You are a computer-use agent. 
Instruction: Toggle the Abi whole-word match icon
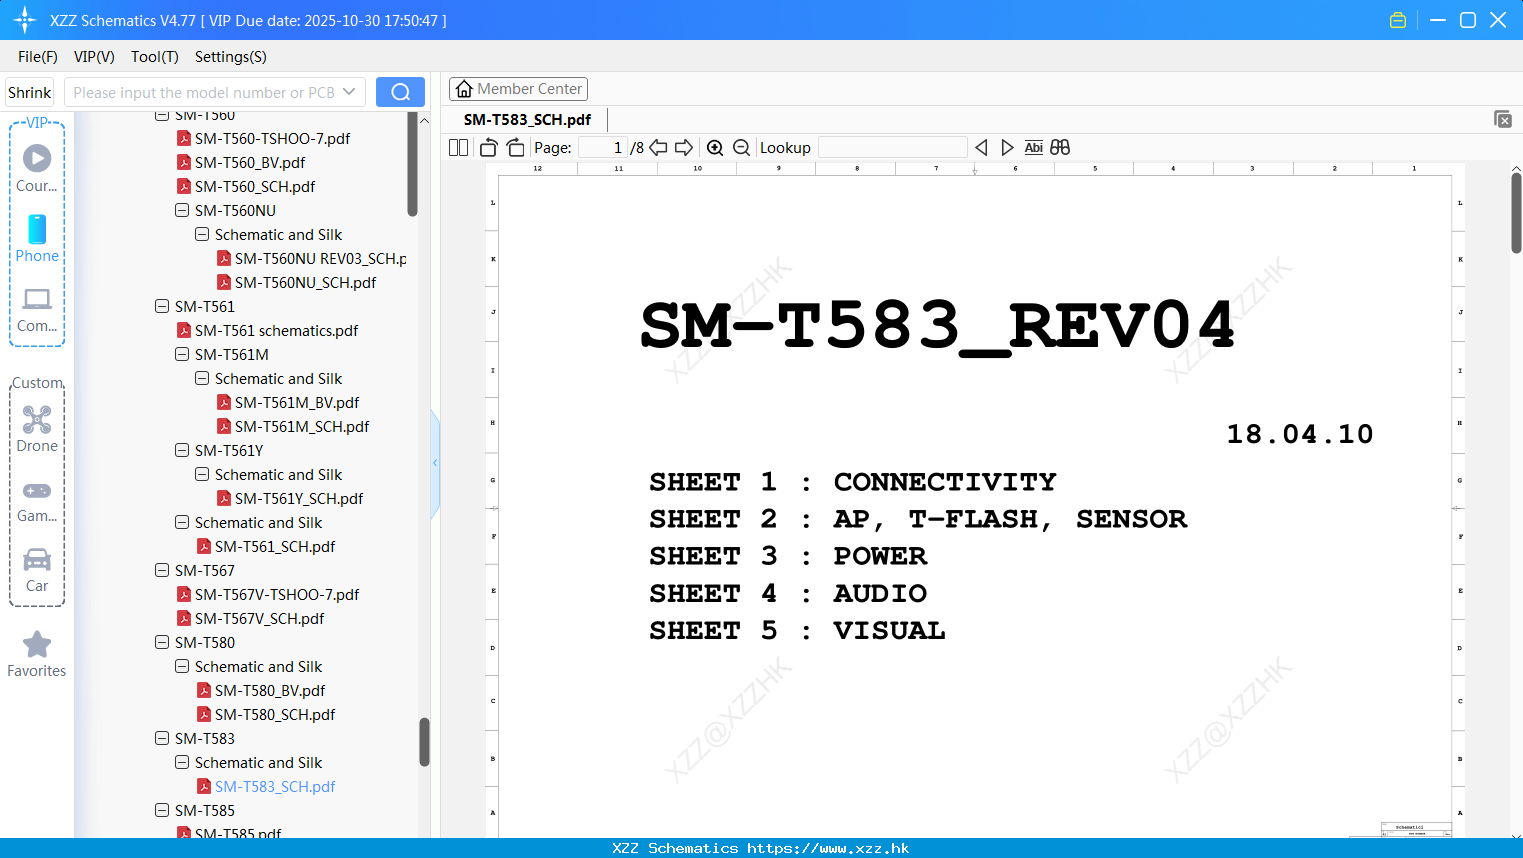tap(1033, 147)
